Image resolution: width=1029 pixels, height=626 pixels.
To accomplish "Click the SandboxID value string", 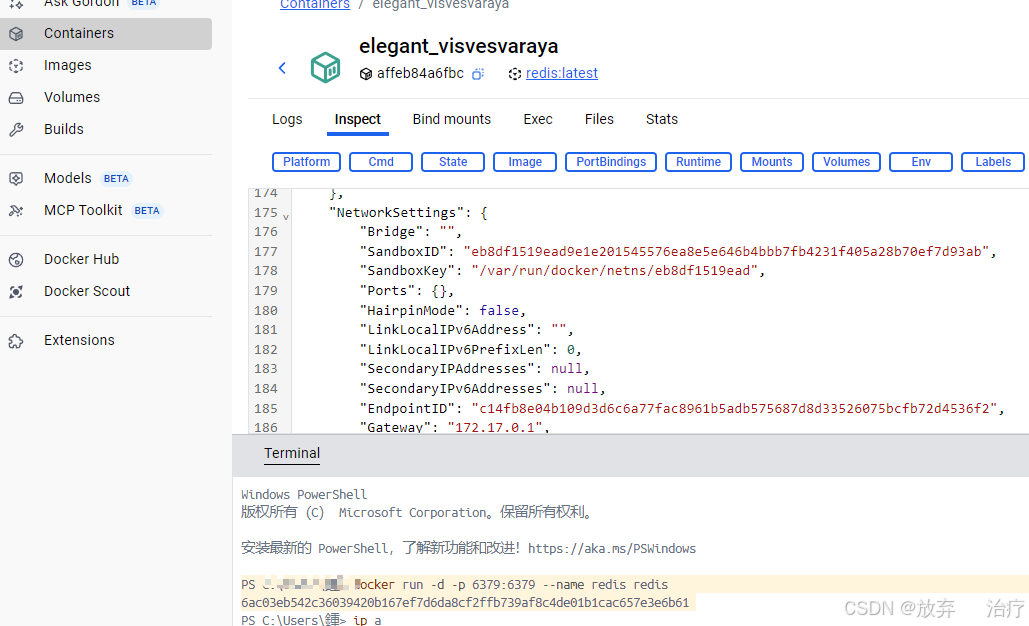I will (726, 252).
